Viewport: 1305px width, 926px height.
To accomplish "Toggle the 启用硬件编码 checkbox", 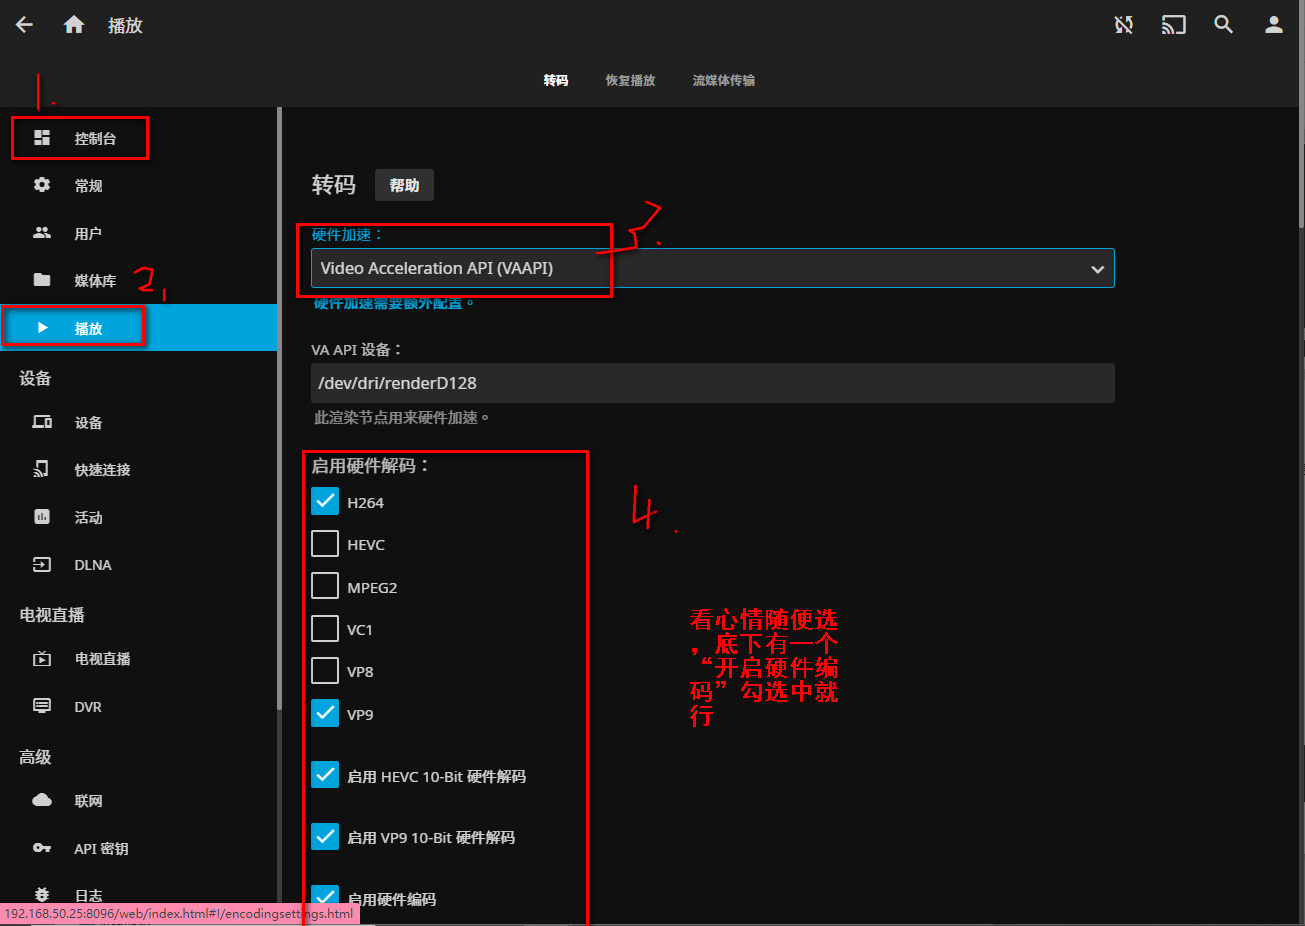I will (325, 897).
